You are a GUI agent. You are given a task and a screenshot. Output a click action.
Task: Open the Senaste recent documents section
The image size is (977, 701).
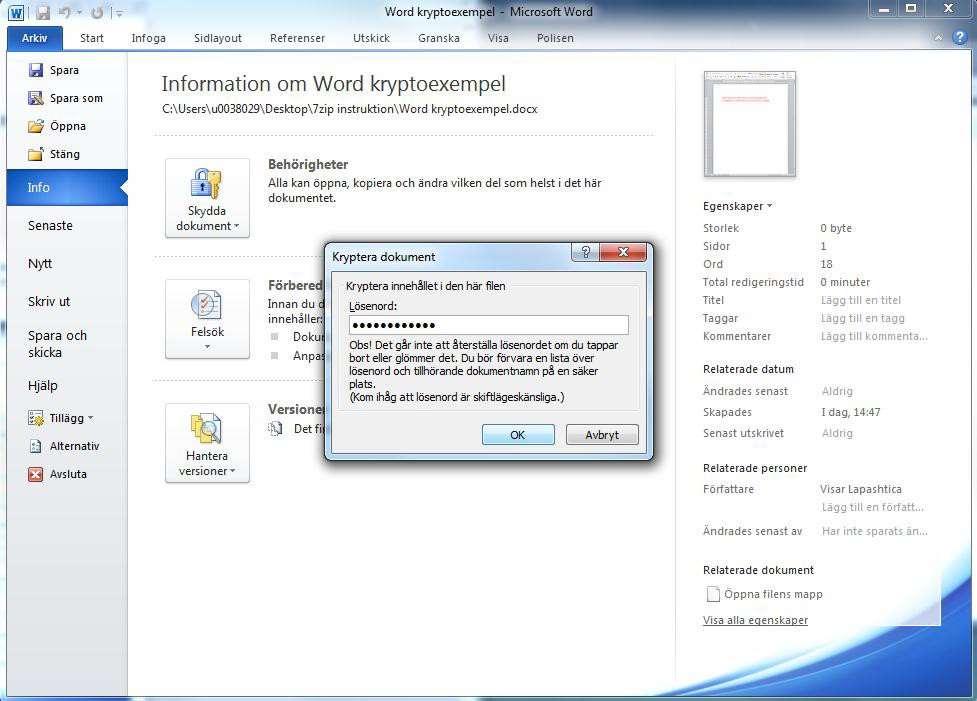pyautogui.click(x=50, y=226)
